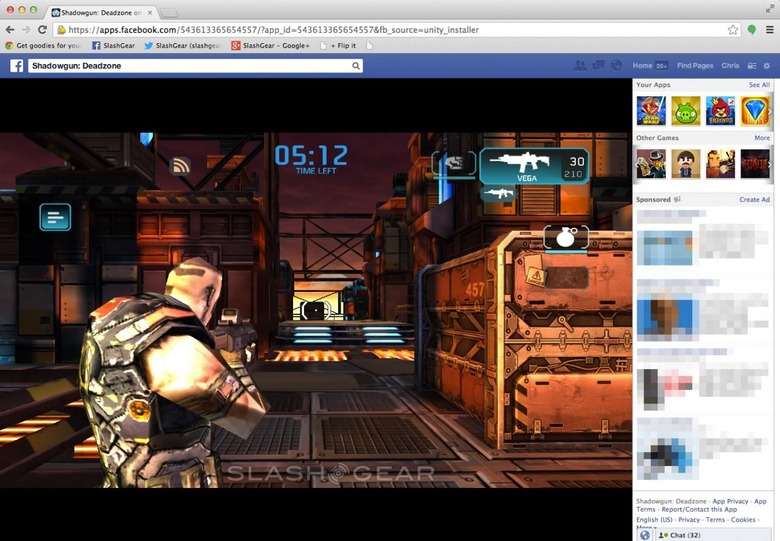Viewport: 780px width, 541px height.
Task: Throw grenade using grenade icon
Action: click(566, 237)
